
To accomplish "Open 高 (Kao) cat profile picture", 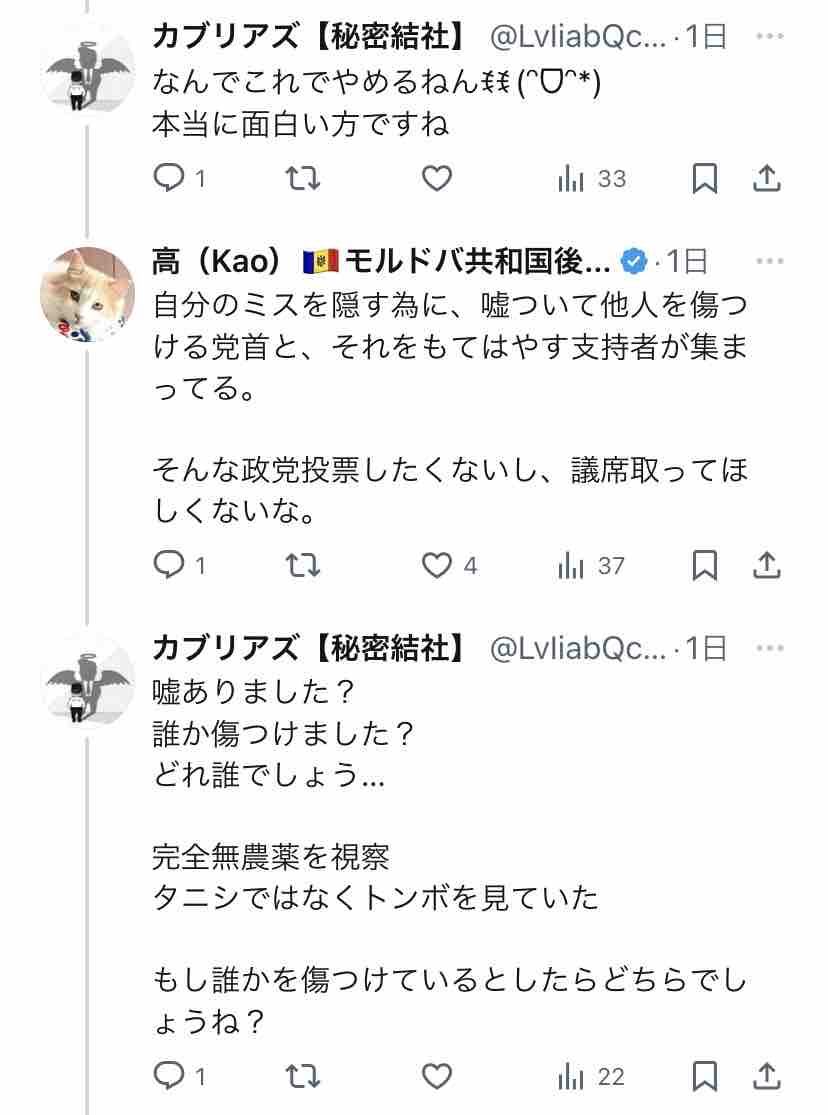I will click(87, 294).
